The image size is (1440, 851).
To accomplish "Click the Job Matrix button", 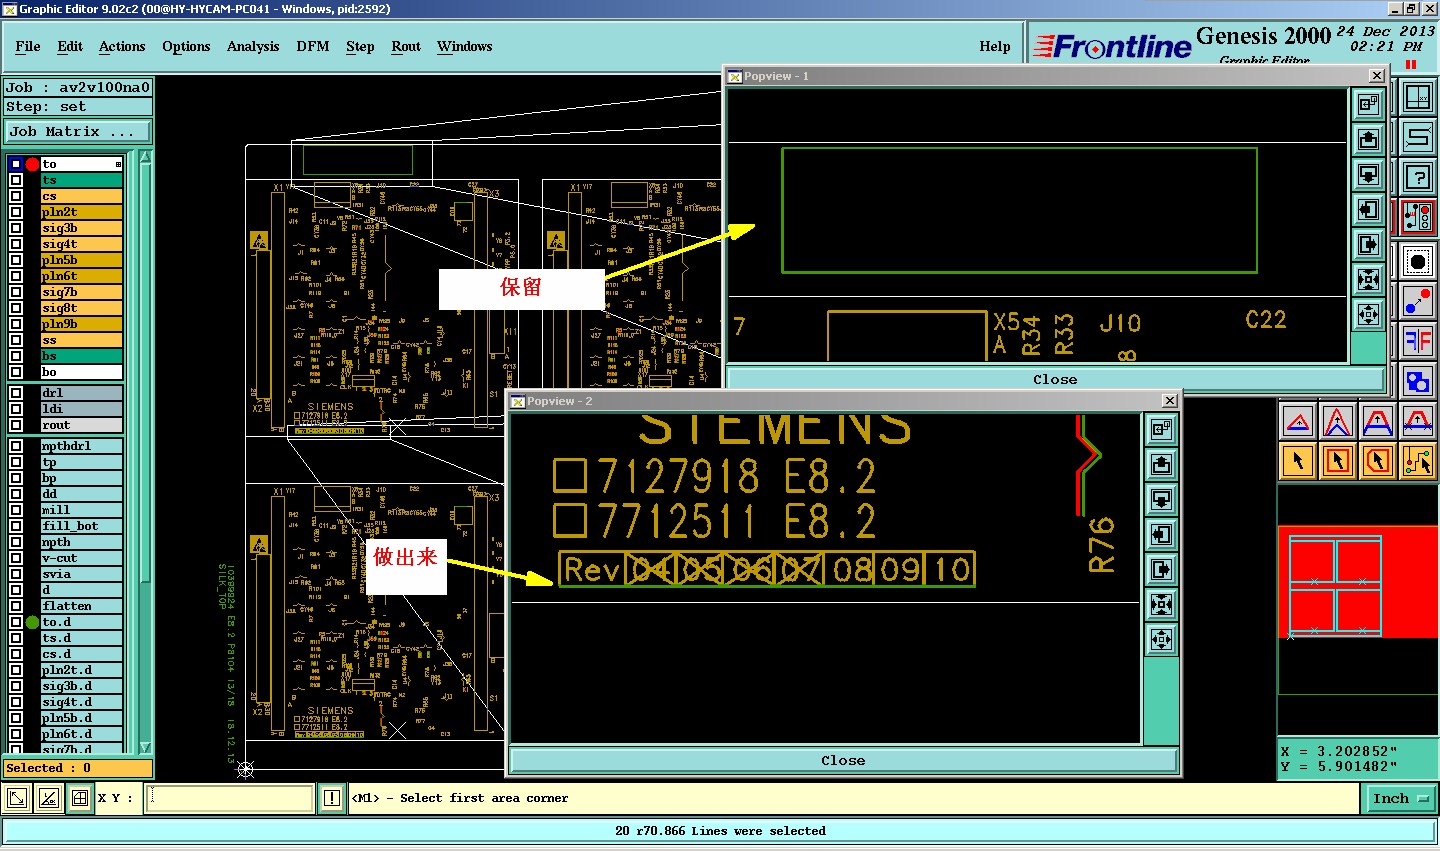I will click(x=79, y=132).
